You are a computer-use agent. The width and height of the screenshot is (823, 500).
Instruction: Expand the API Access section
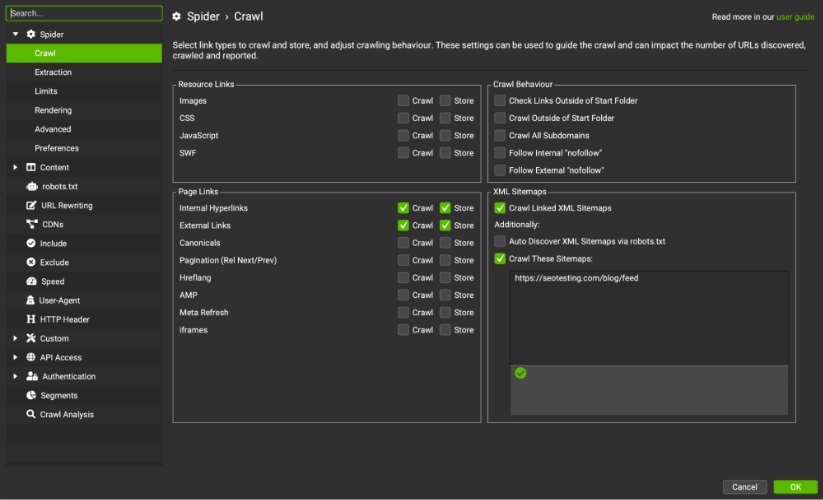(15, 357)
